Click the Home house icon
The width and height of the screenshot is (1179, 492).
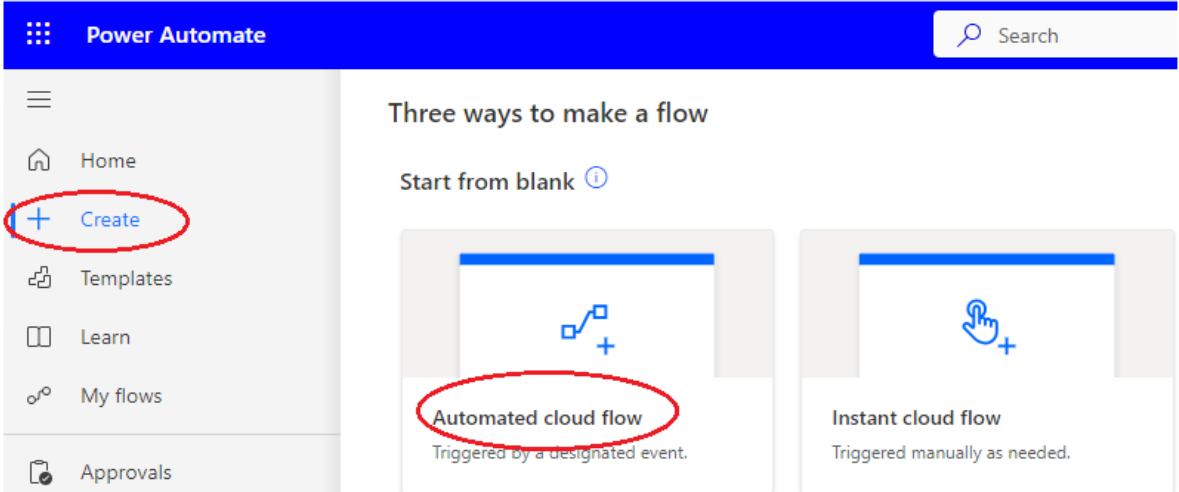pyautogui.click(x=39, y=160)
